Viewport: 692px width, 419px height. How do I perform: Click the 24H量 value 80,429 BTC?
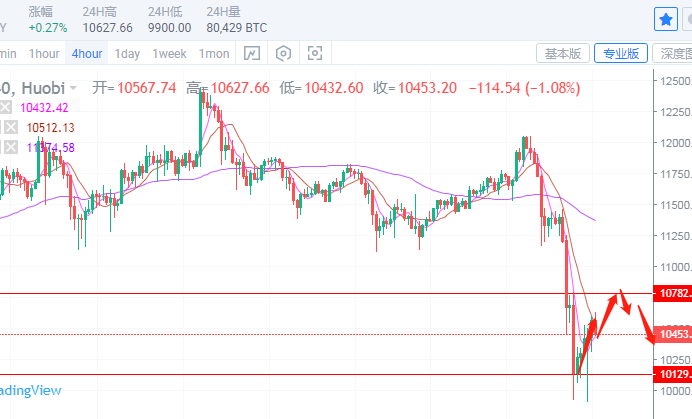pos(237,28)
